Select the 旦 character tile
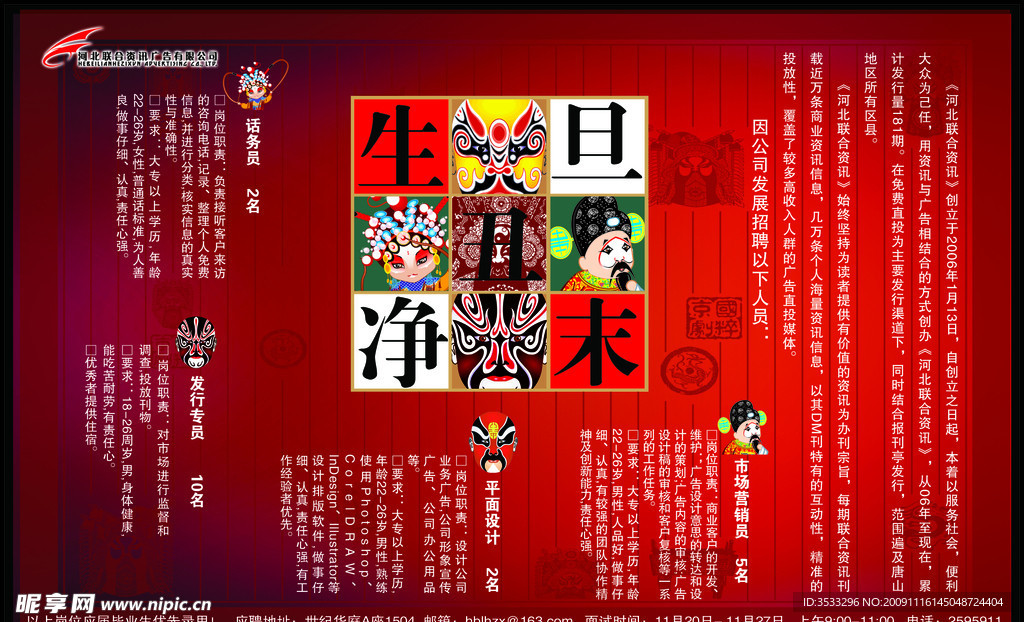 click(x=598, y=146)
